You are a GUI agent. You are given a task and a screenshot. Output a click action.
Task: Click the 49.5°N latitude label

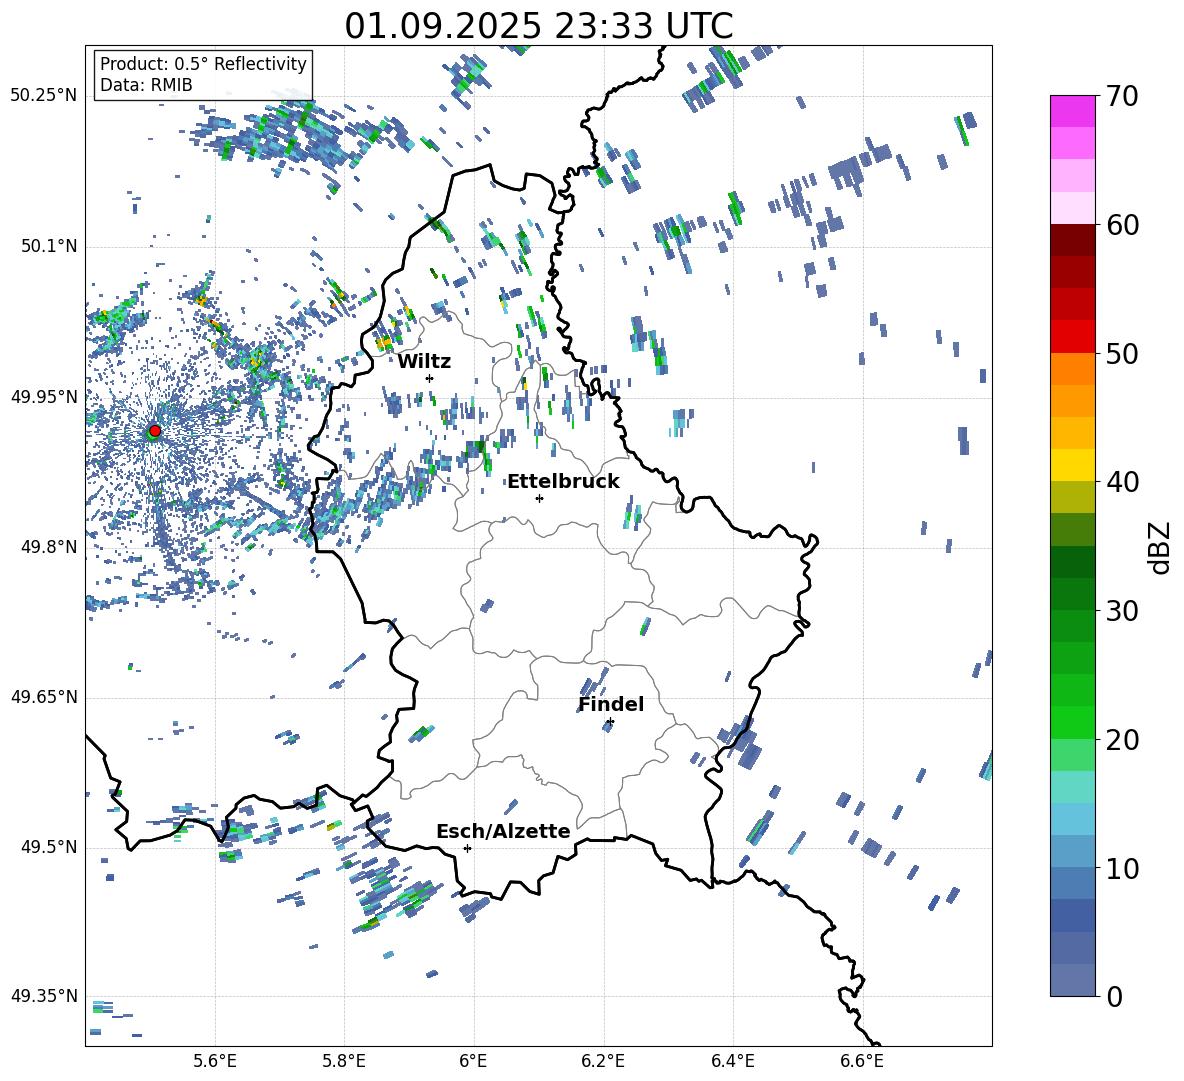pos(48,846)
